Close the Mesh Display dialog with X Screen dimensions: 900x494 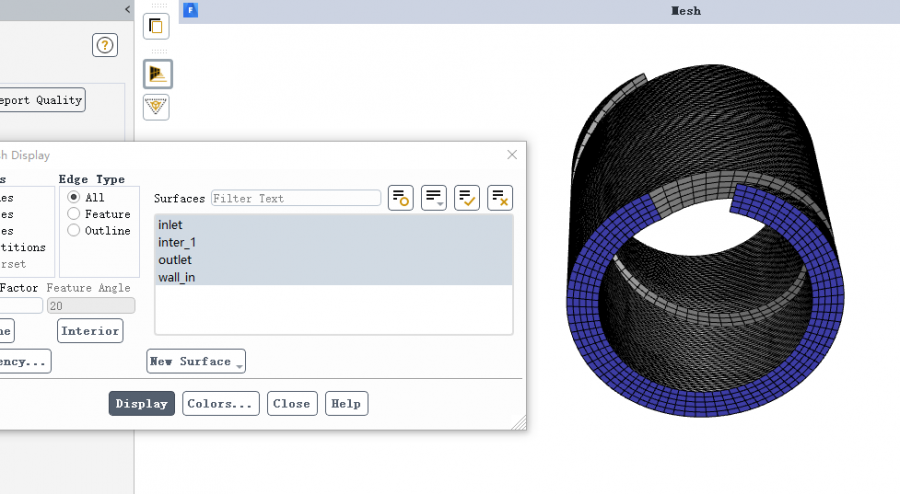click(512, 155)
